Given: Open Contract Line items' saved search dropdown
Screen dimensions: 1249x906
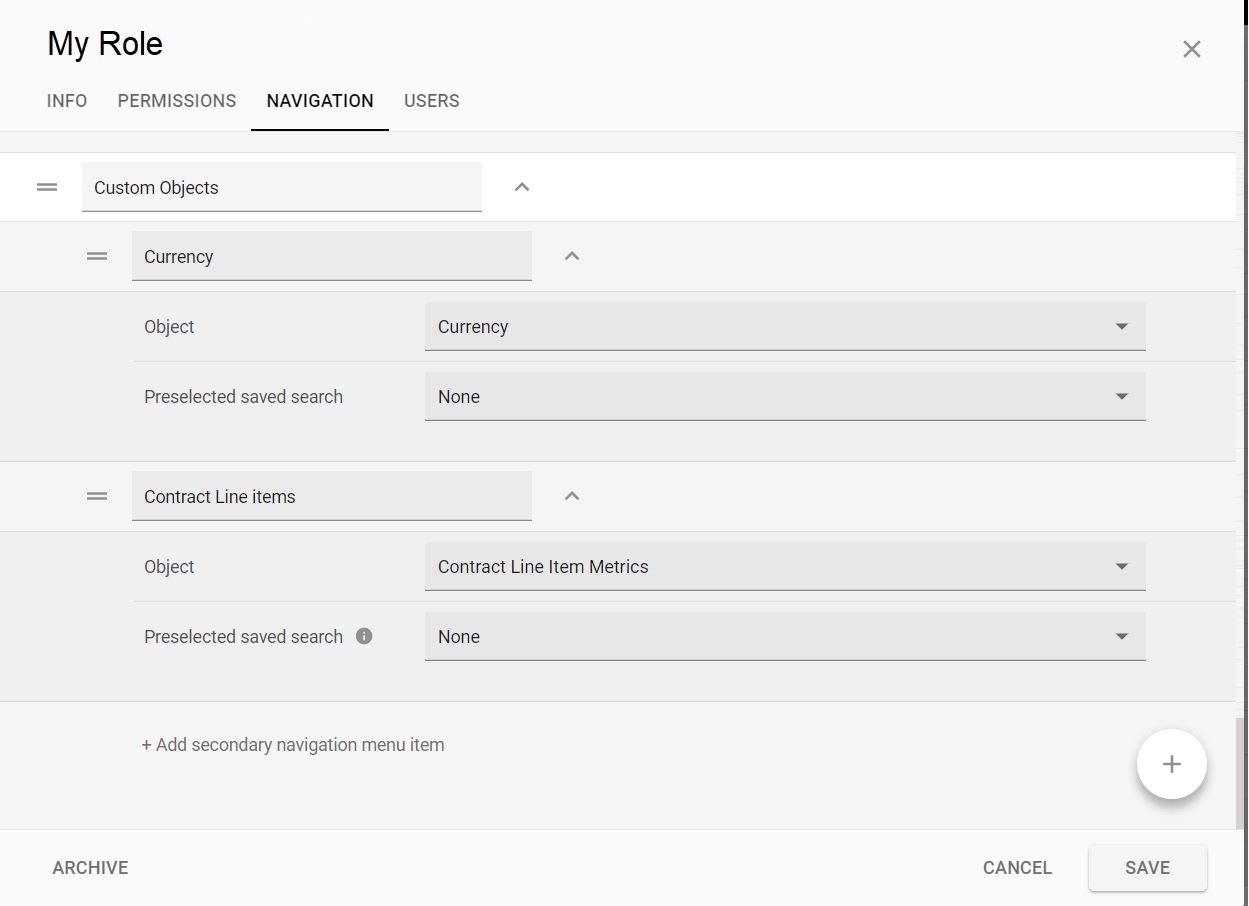Looking at the screenshot, I should pos(785,637).
